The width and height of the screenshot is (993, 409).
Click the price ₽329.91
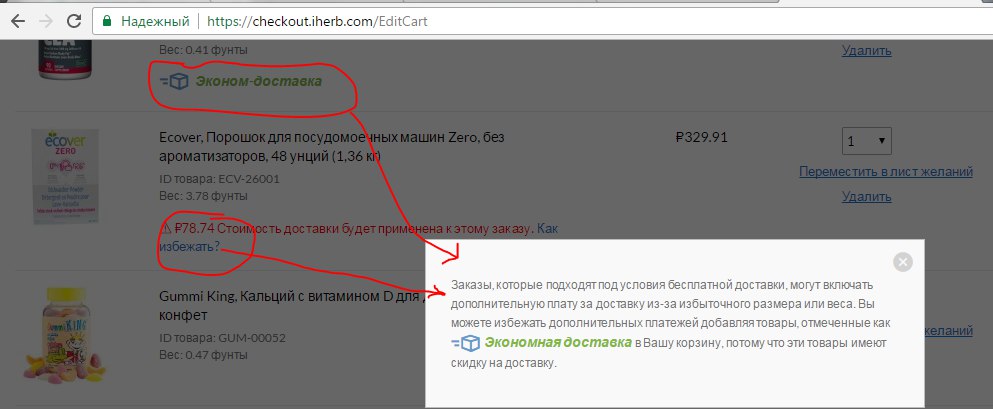[x=702, y=137]
